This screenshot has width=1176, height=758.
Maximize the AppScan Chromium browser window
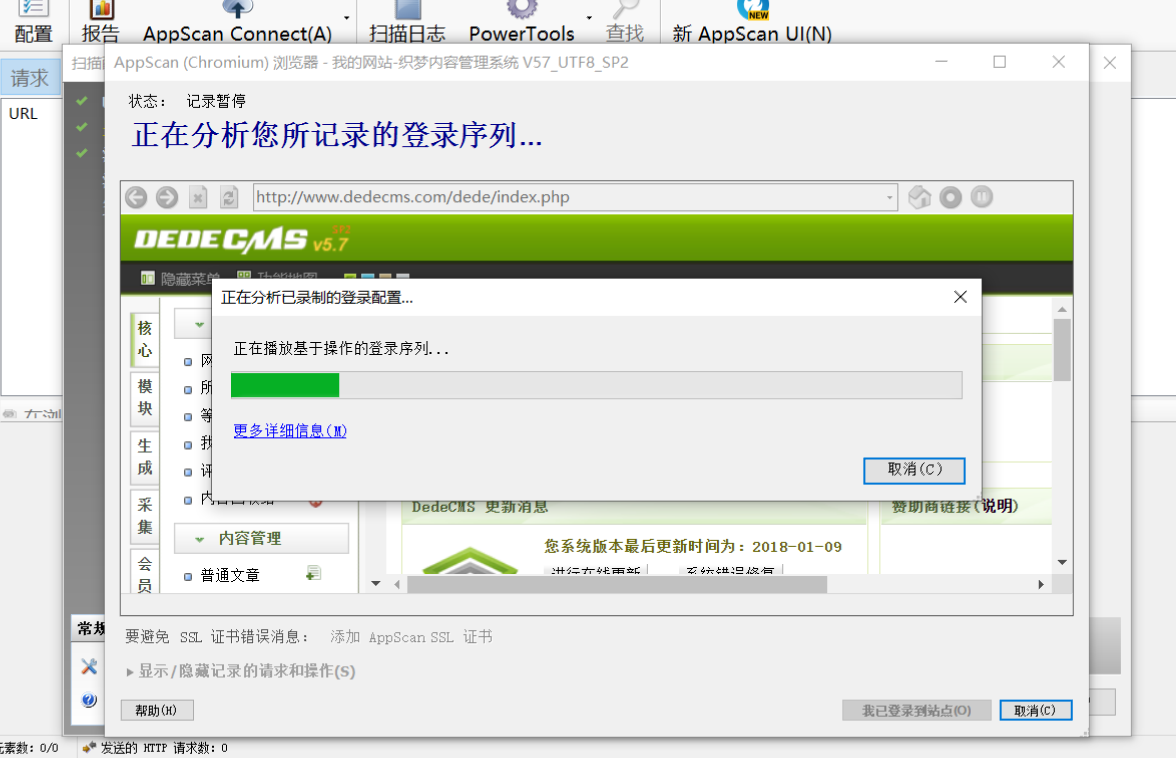1000,62
